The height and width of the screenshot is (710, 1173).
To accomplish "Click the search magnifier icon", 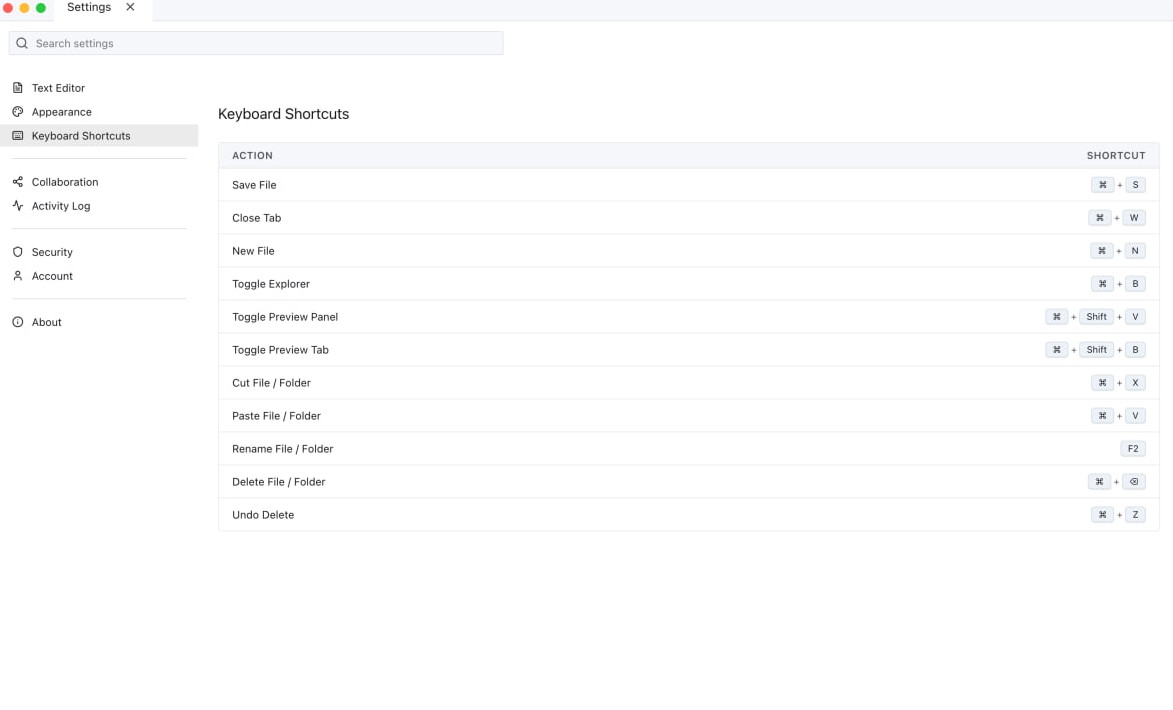I will [x=22, y=43].
